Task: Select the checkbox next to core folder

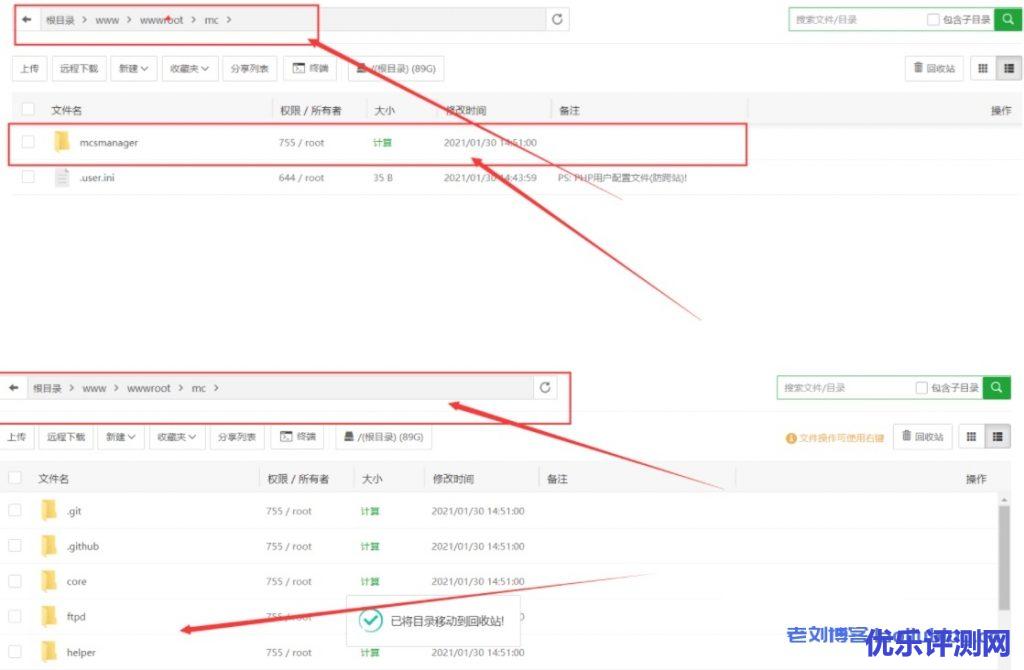Action: point(15,581)
